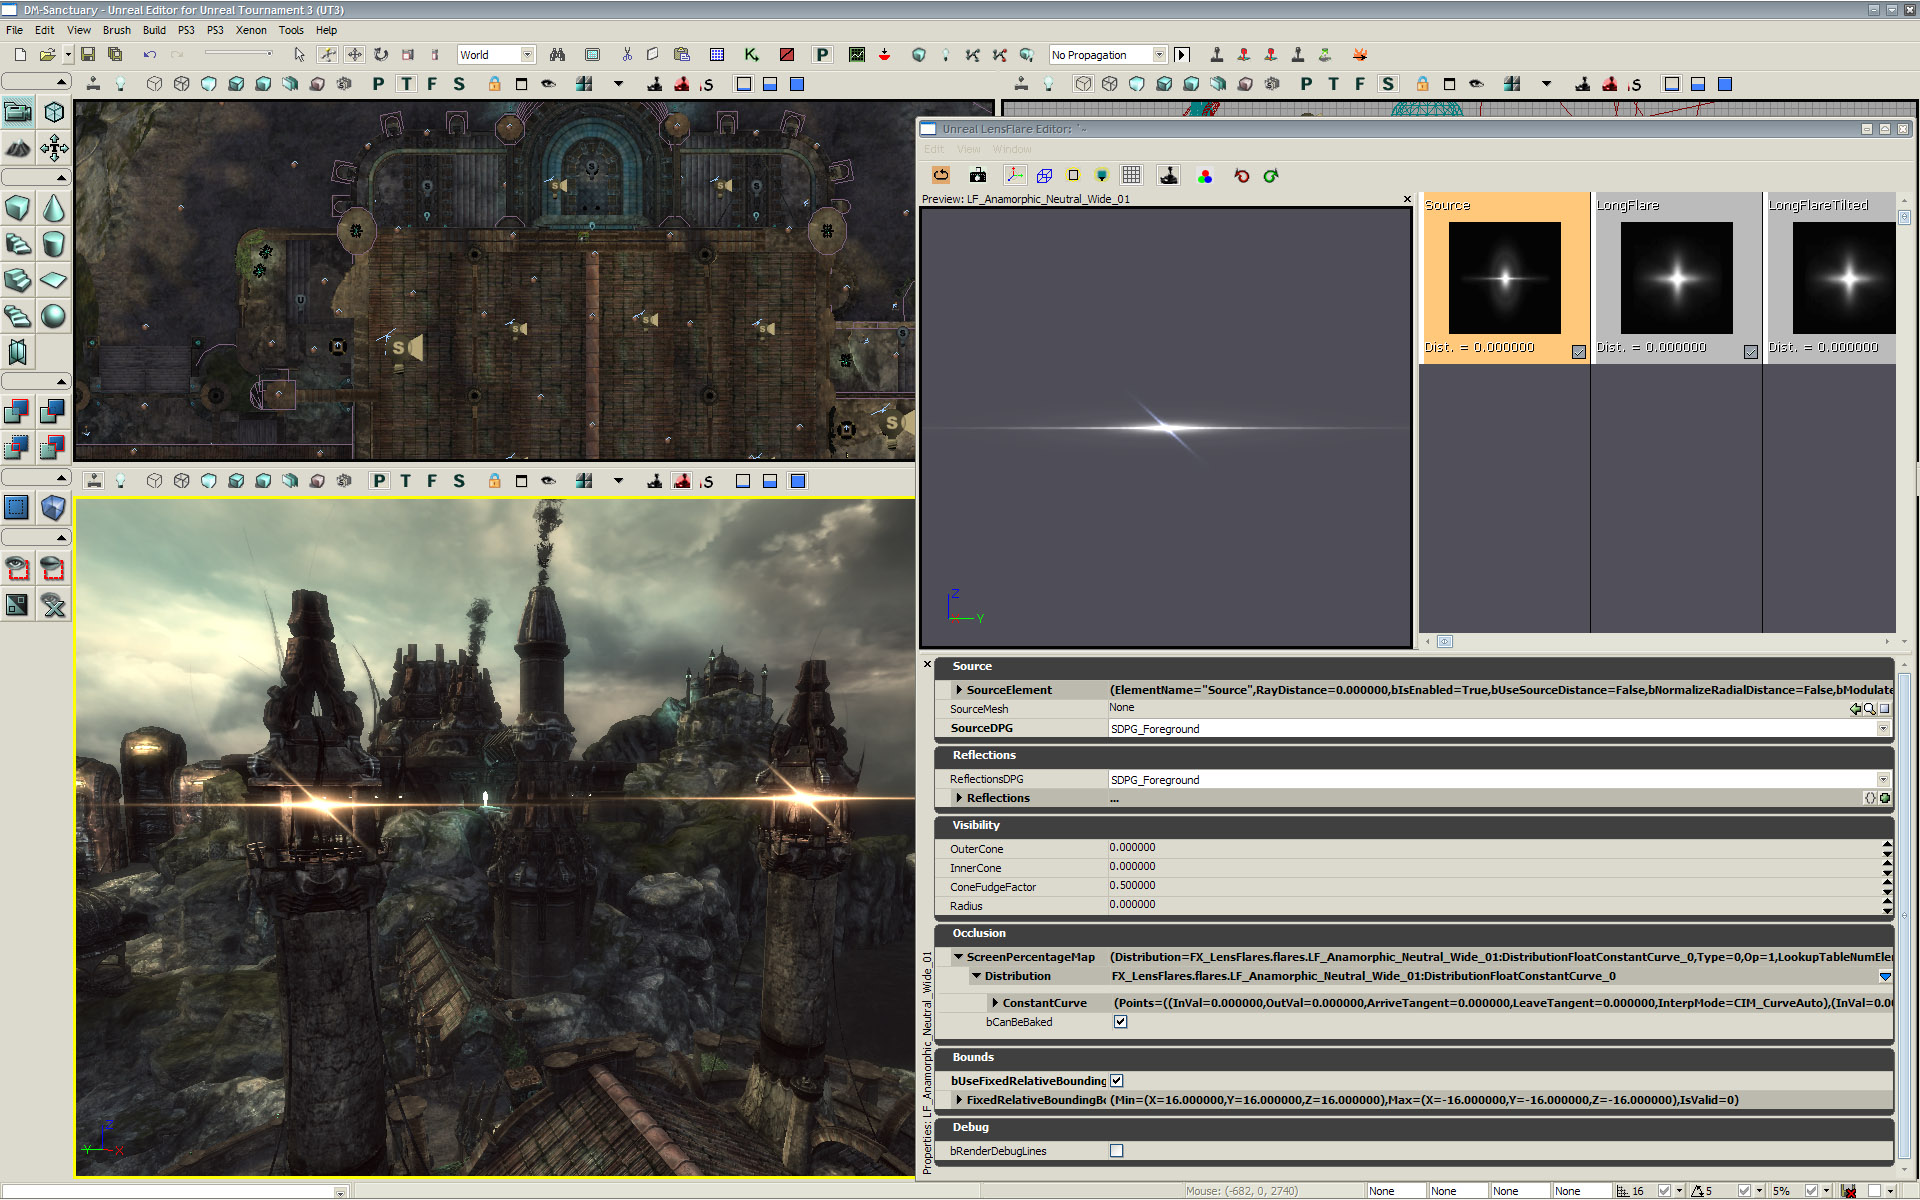Screen dimensions: 1920x1200
Task: Click the P perspective view button in the top-left viewport toolbar
Action: [378, 84]
